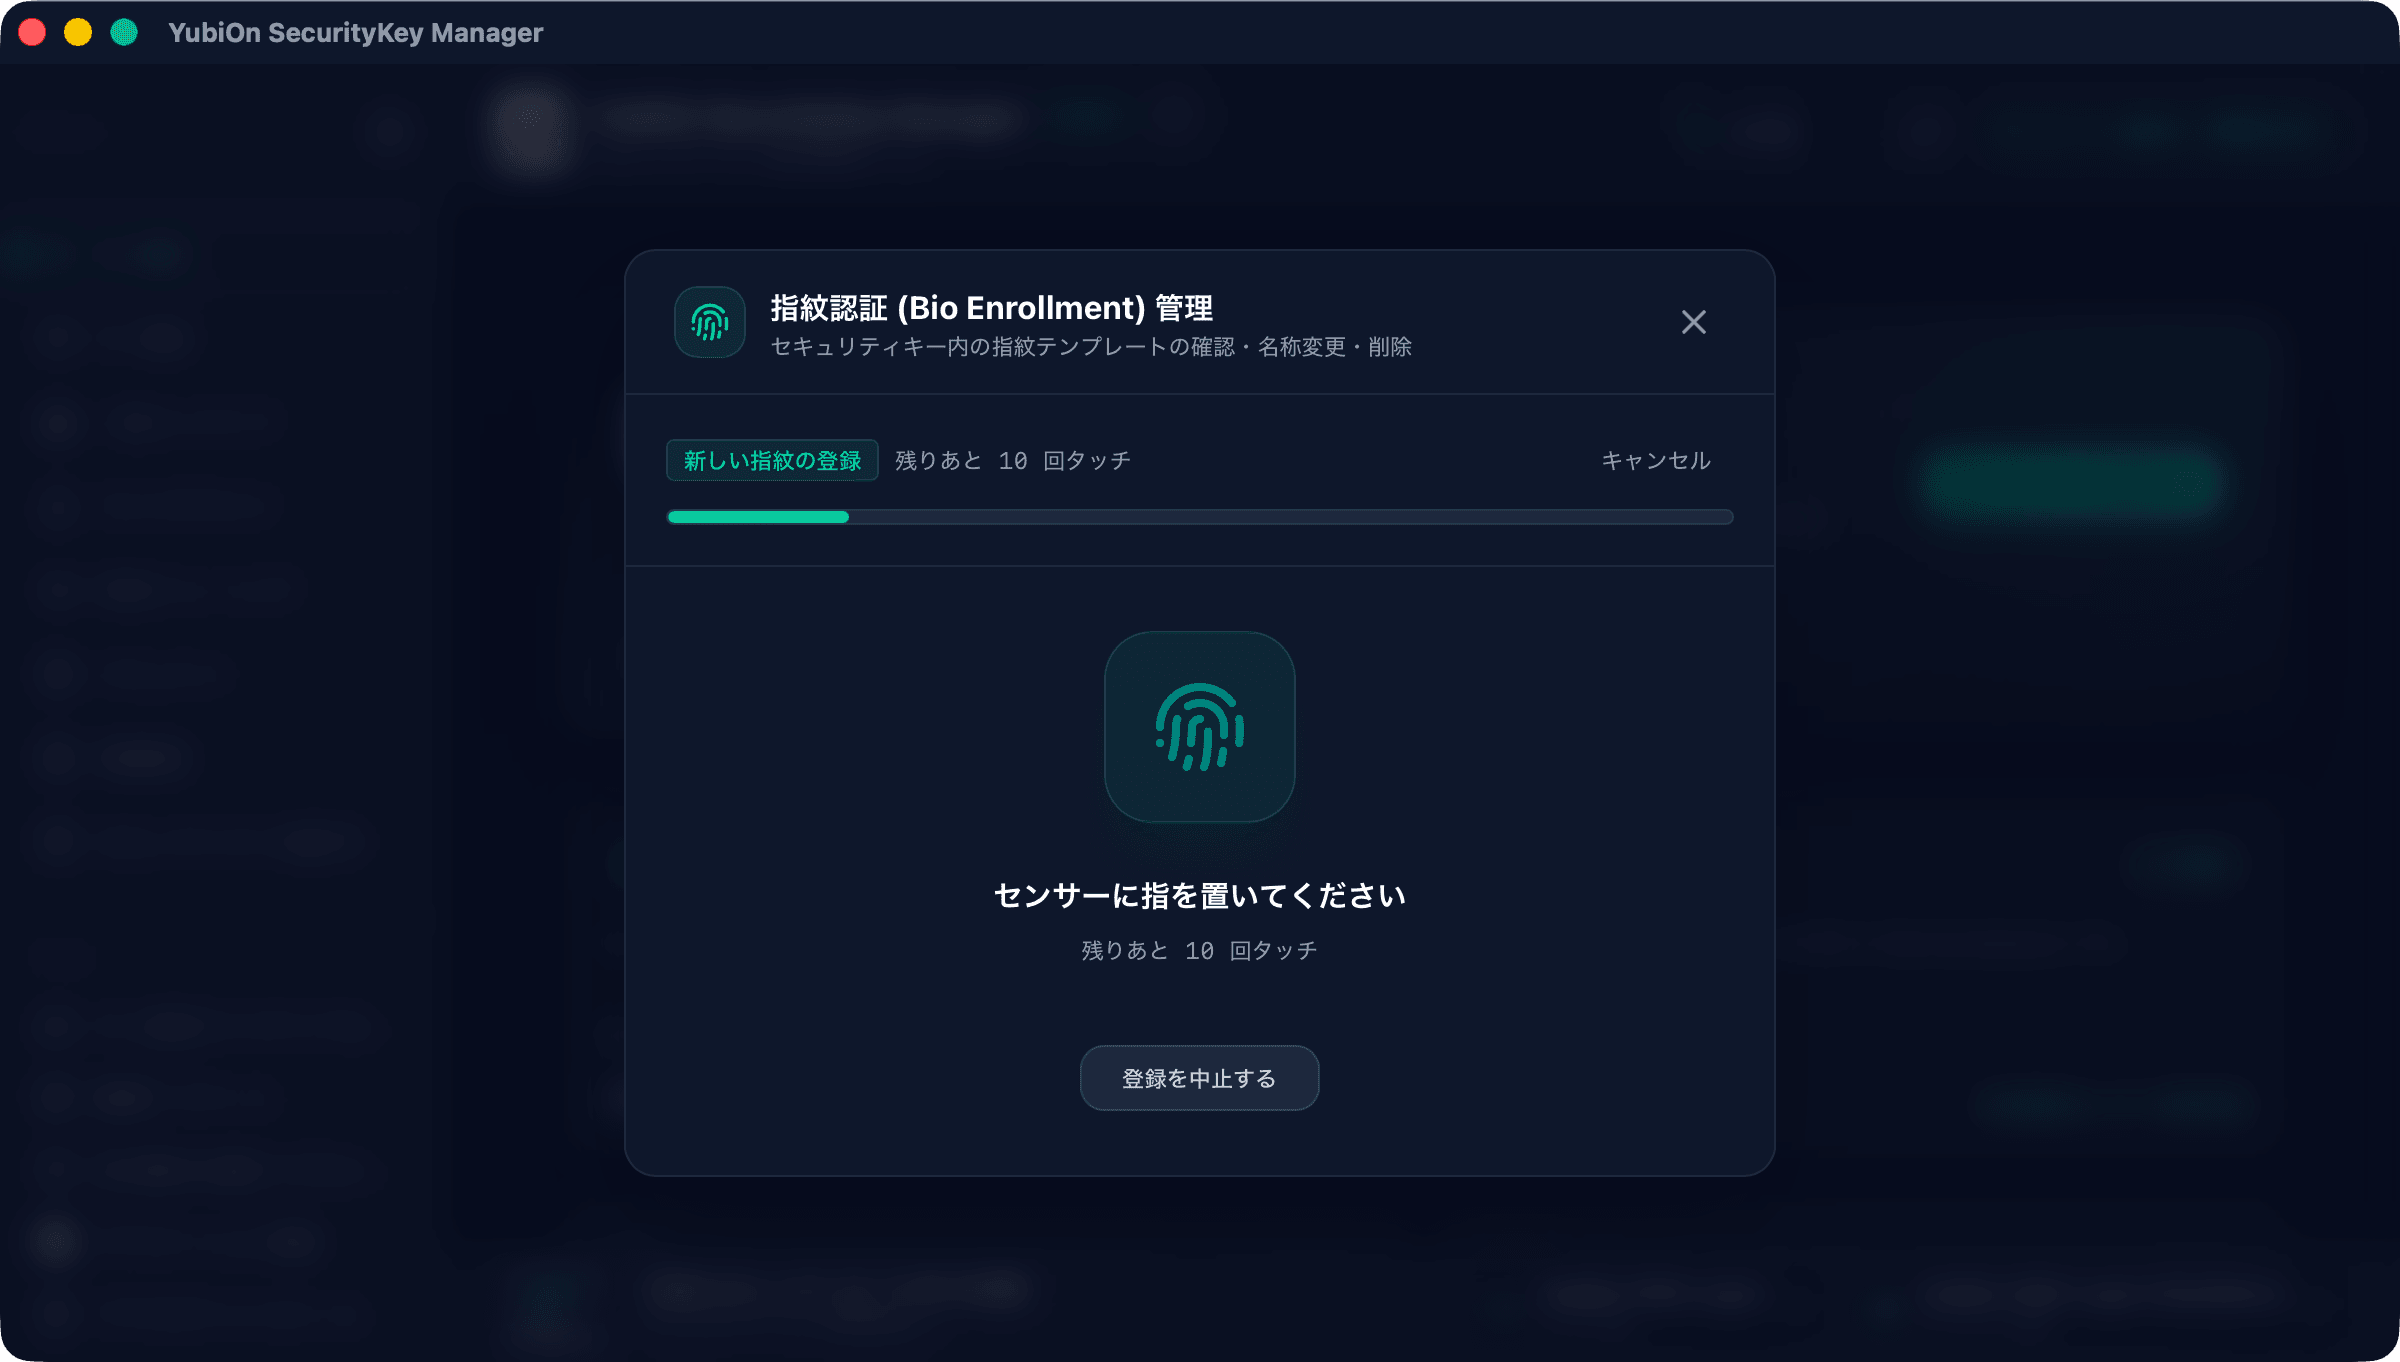Click the 登録を中止する button

[x=1199, y=1078]
